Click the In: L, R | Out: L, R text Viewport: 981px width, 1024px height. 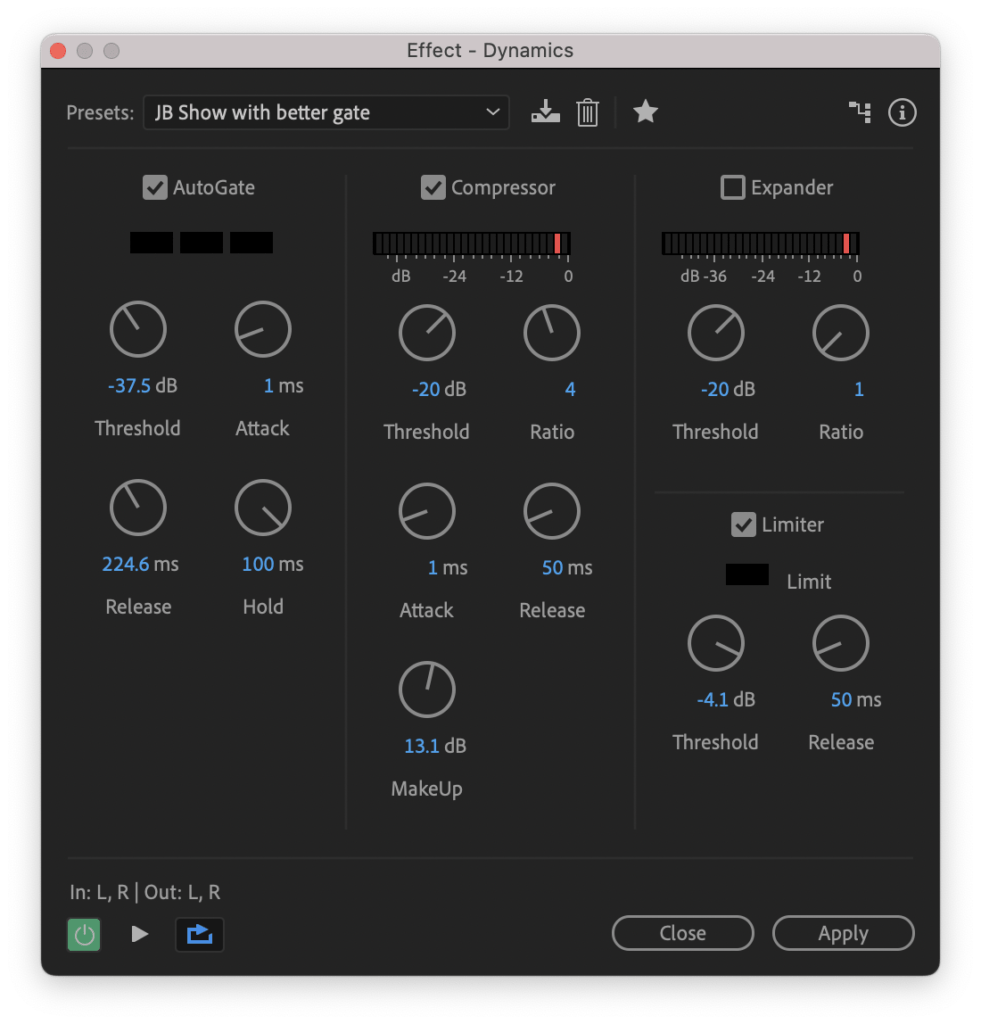click(145, 892)
